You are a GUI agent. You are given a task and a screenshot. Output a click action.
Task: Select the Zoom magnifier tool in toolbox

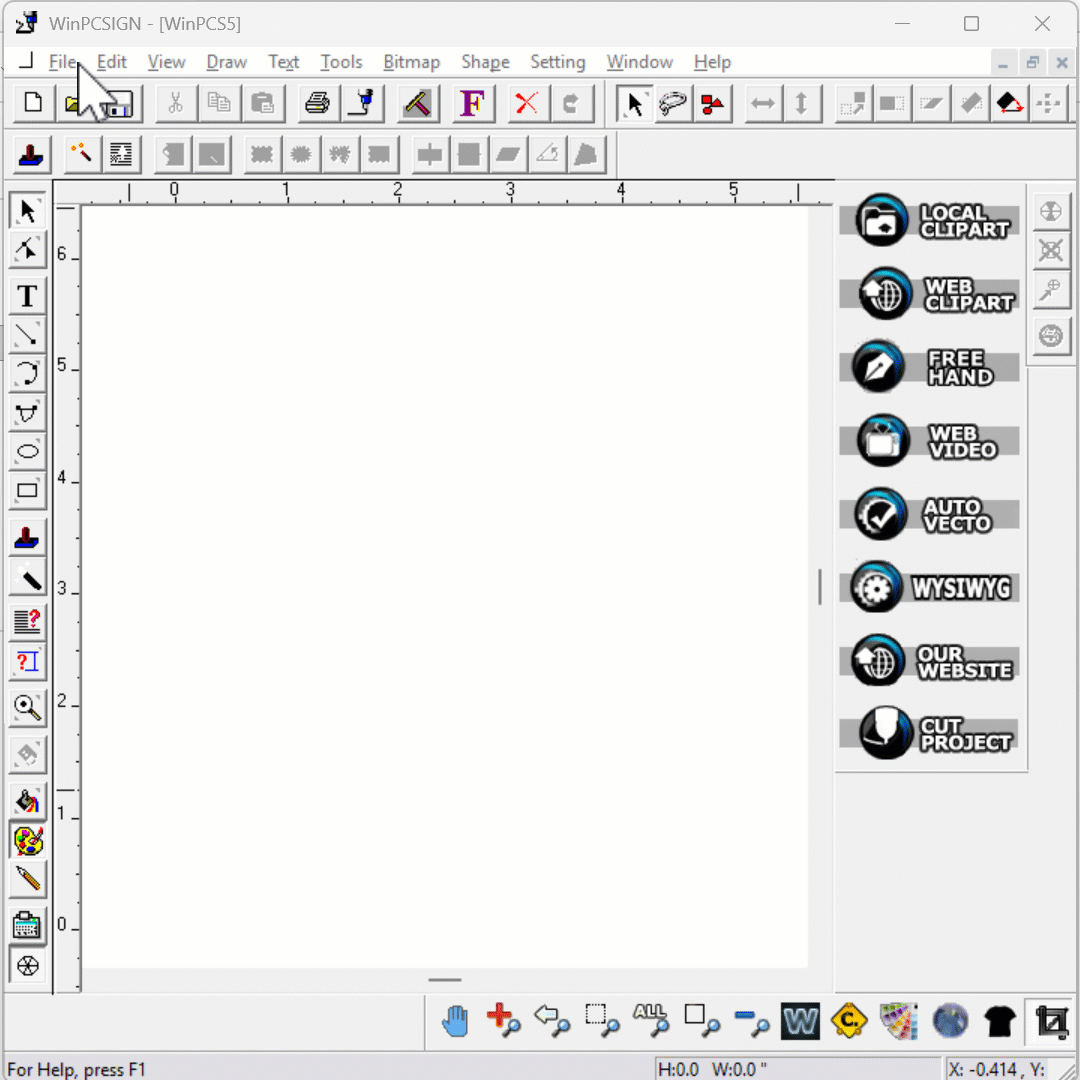pyautogui.click(x=28, y=707)
